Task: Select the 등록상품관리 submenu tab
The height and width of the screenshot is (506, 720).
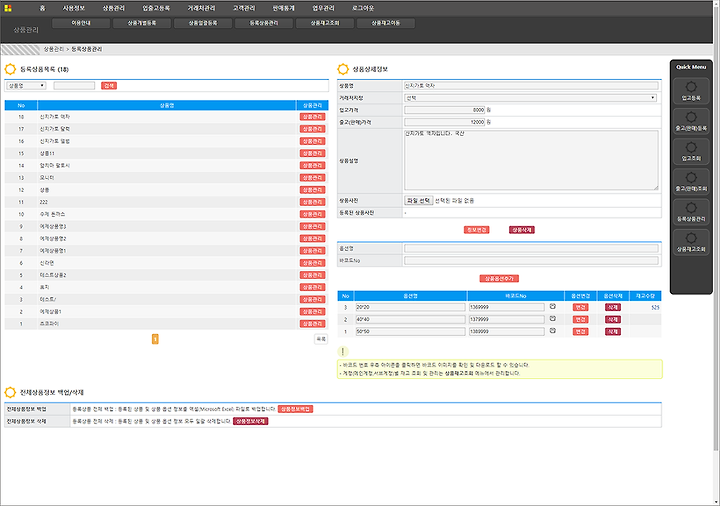Action: 264,23
